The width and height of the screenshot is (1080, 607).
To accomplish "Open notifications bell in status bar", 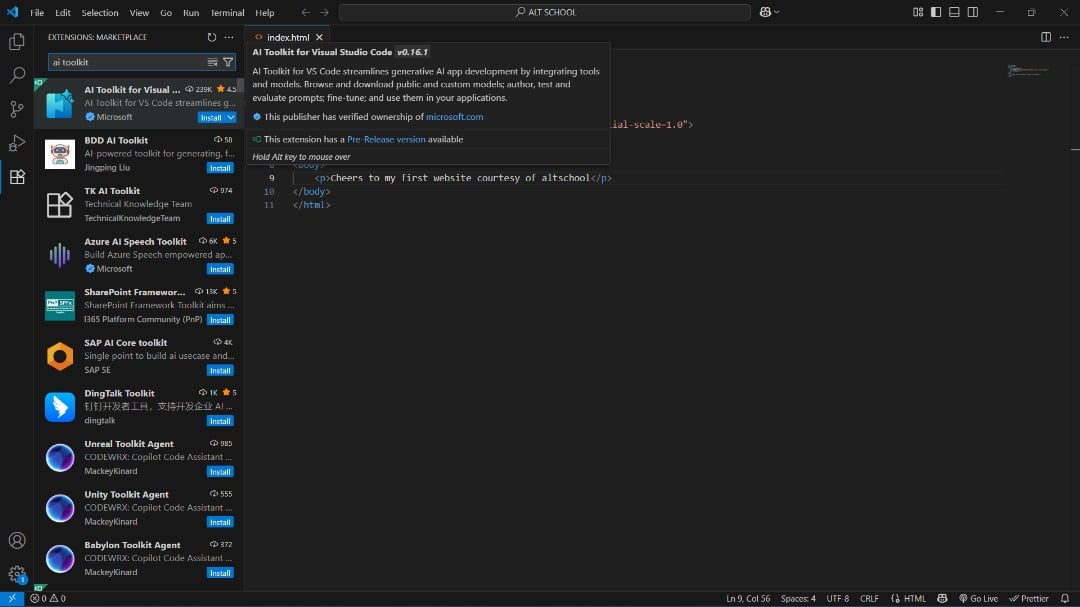I will (x=1065, y=599).
